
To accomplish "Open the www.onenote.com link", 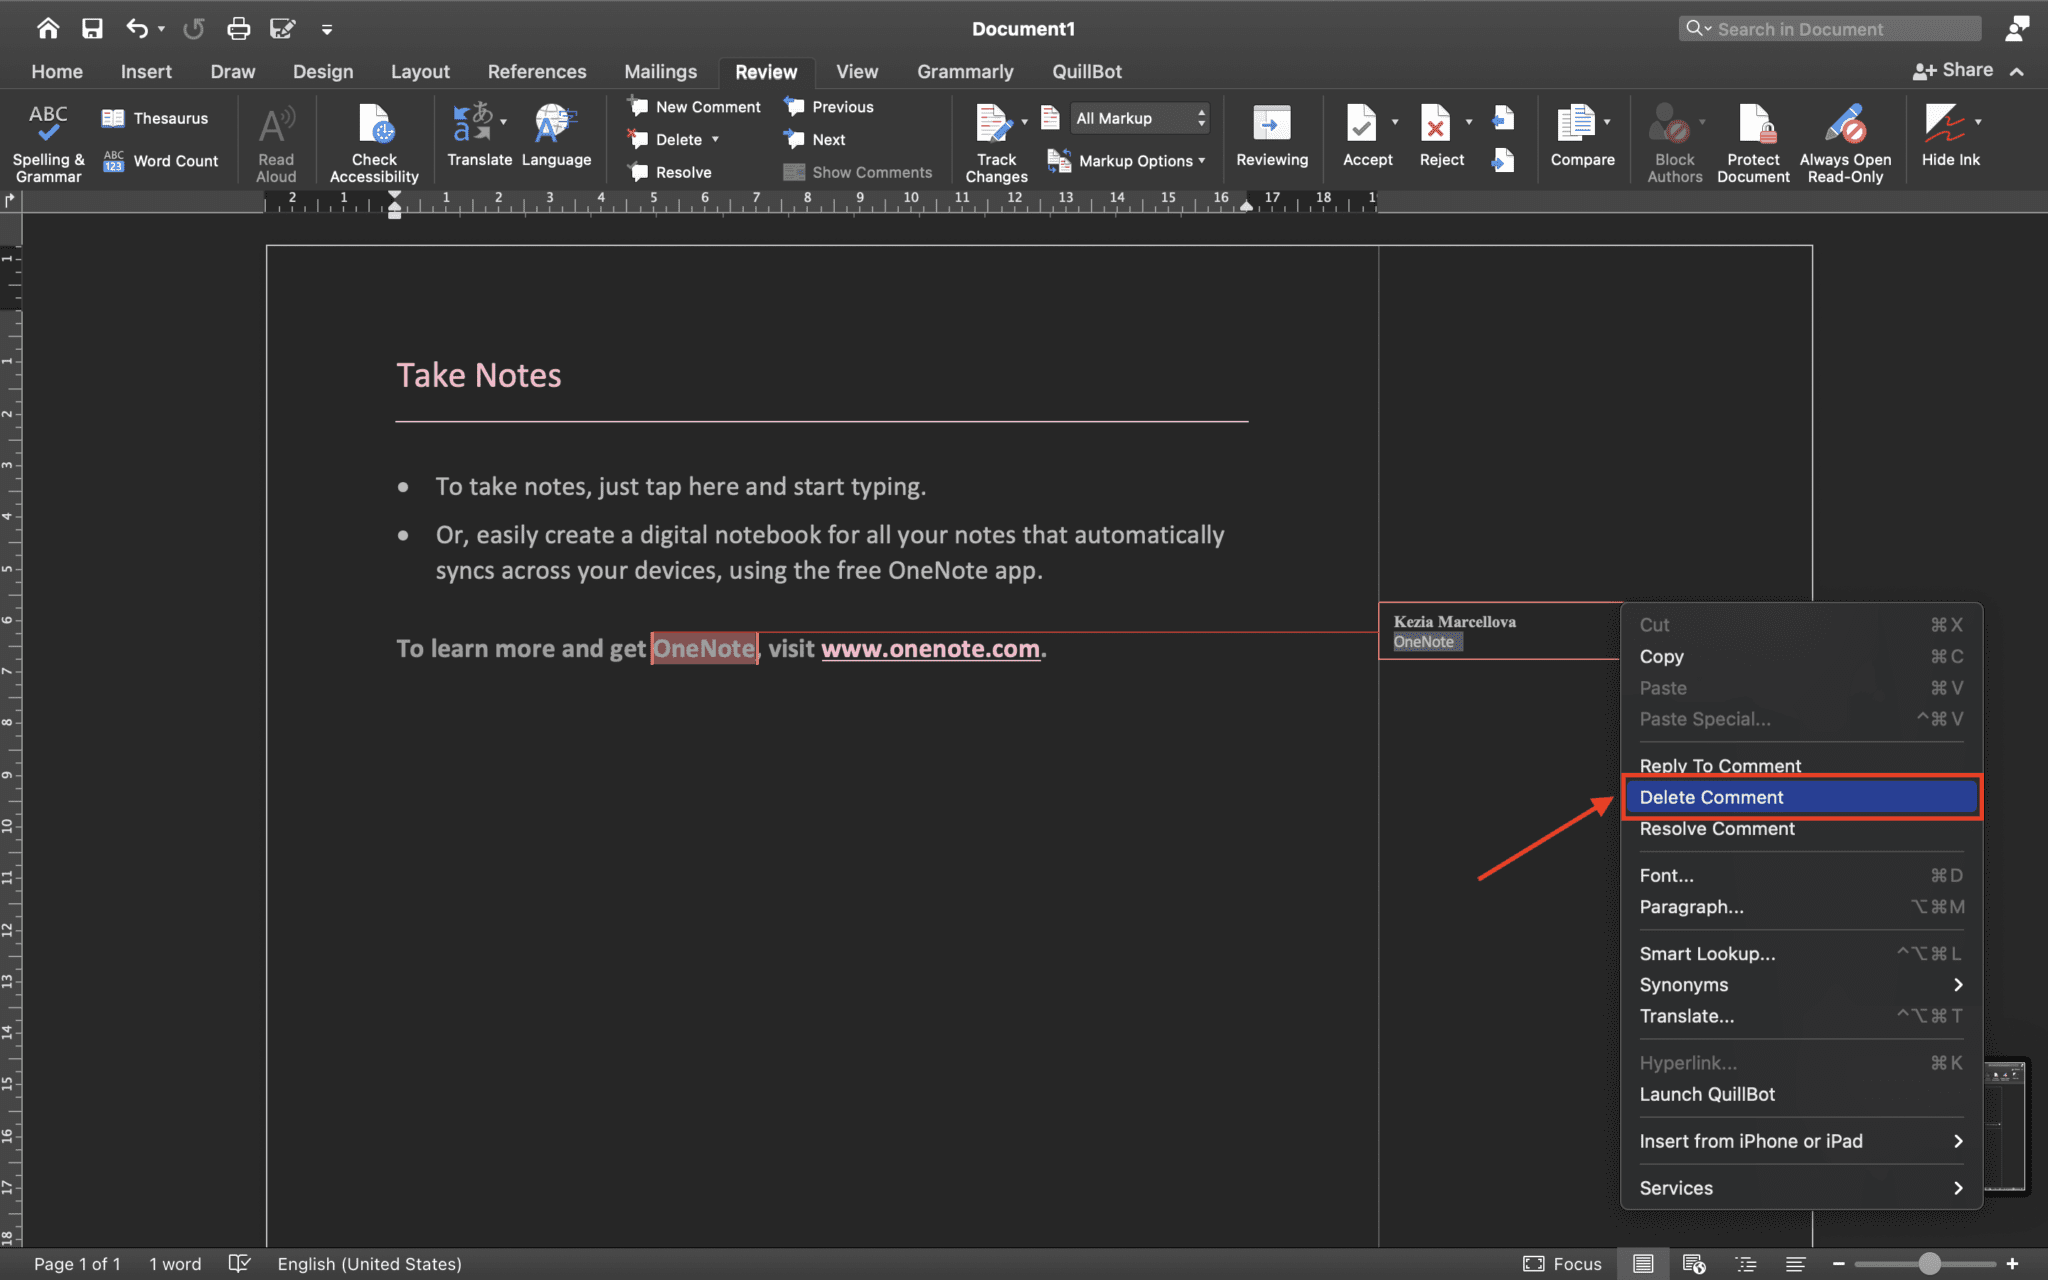I will 929,648.
